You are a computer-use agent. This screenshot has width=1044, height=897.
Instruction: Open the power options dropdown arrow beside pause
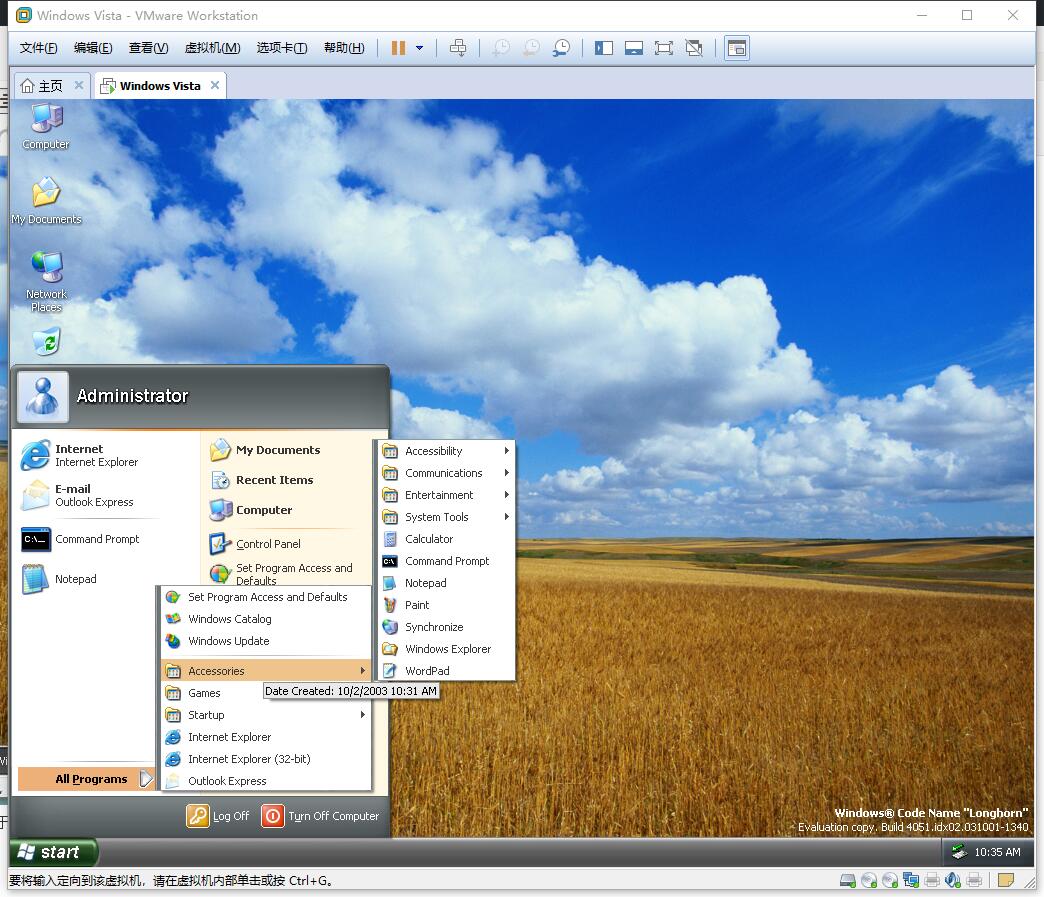pyautogui.click(x=419, y=48)
